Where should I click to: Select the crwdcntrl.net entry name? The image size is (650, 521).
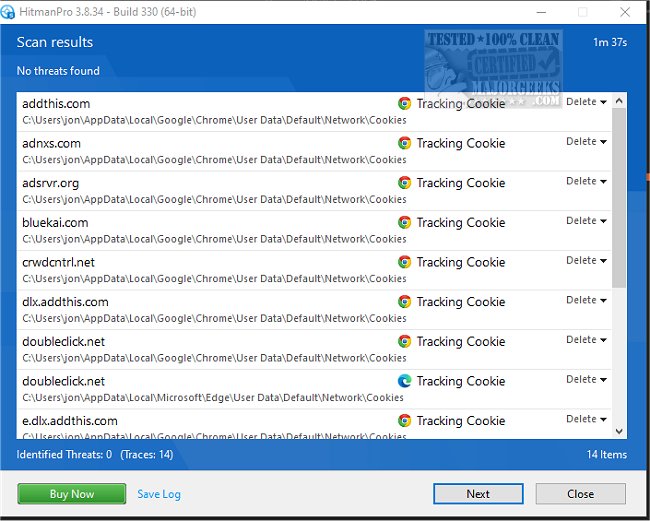pyautogui.click(x=58, y=262)
